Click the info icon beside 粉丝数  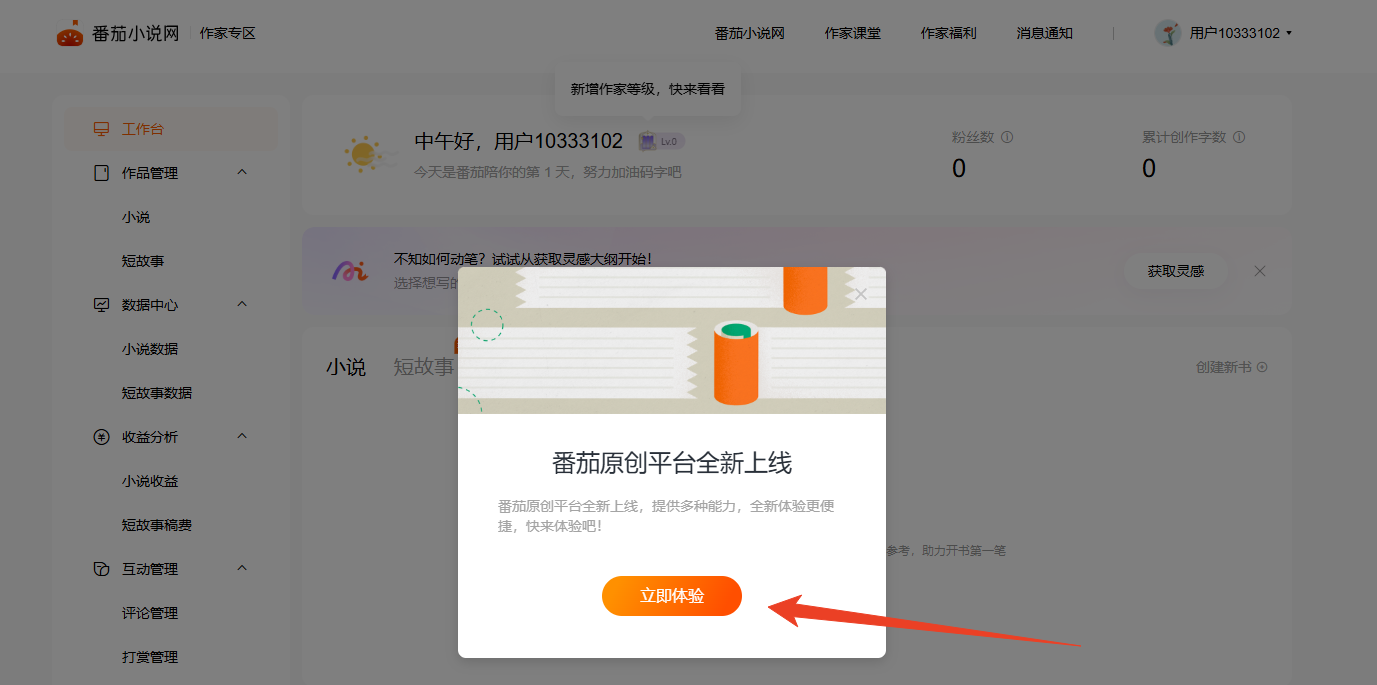point(1007,137)
